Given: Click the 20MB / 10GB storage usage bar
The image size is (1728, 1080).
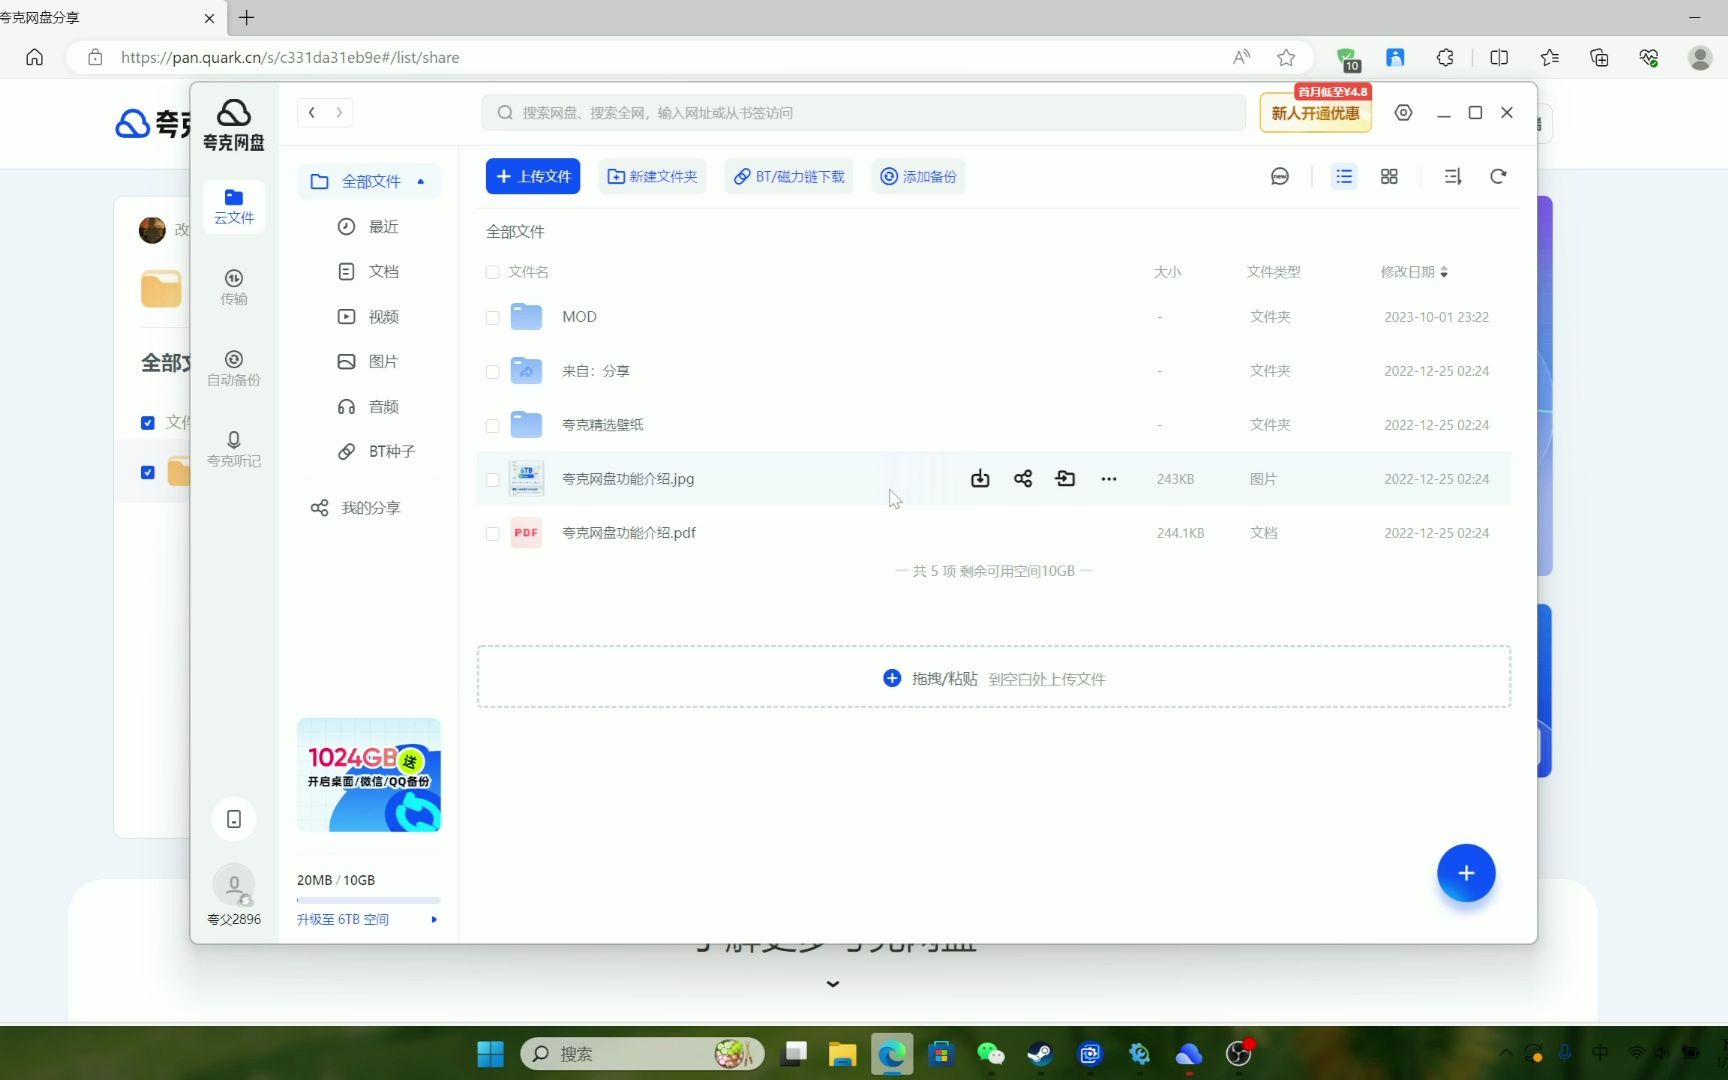Looking at the screenshot, I should pyautogui.click(x=368, y=900).
